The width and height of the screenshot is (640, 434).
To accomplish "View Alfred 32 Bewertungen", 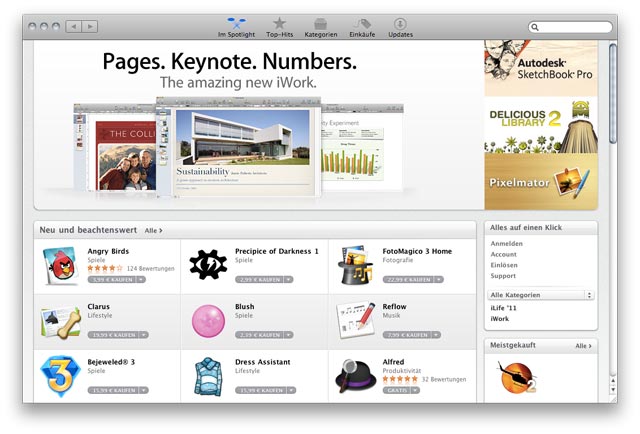I will [x=444, y=379].
